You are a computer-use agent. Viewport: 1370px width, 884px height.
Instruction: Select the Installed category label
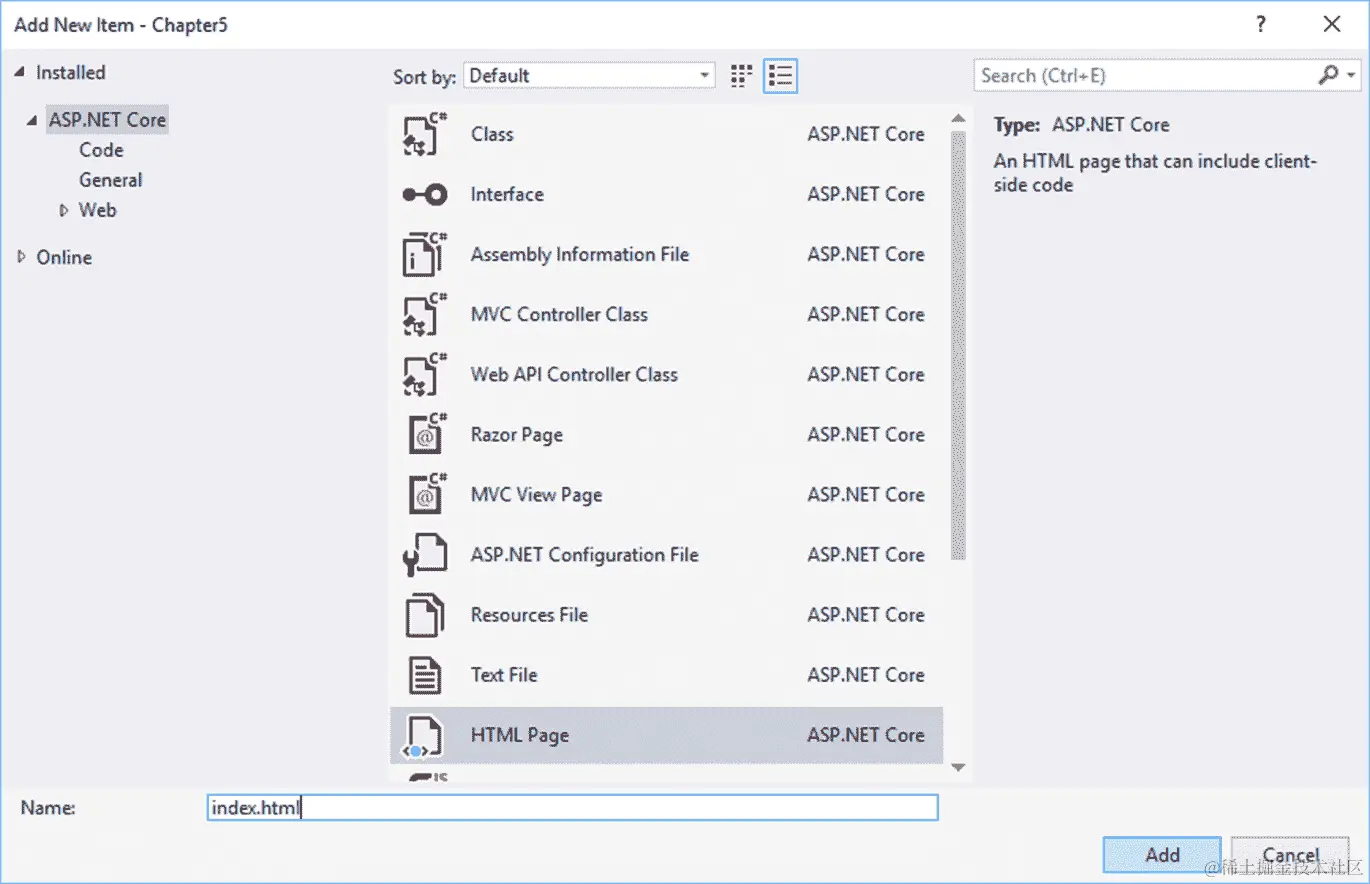70,73
